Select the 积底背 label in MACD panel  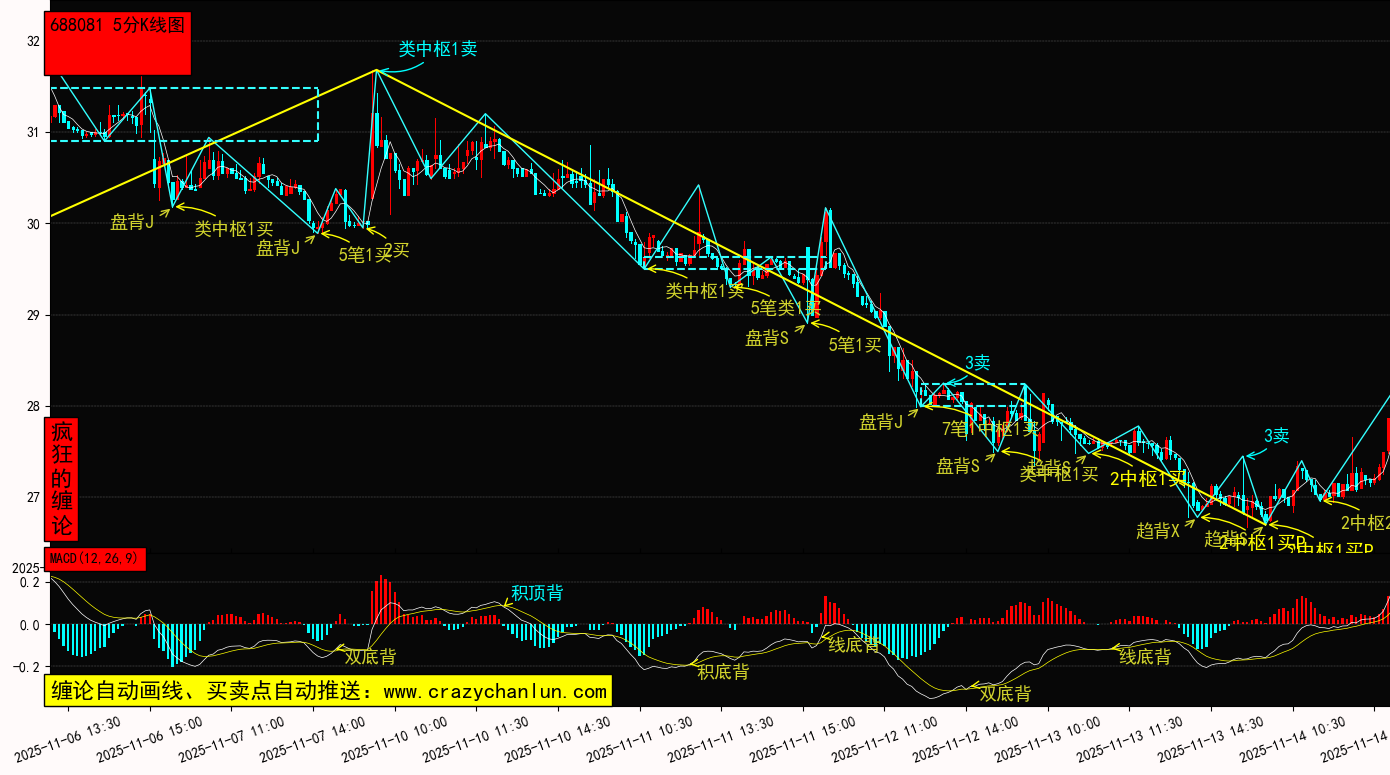click(x=723, y=671)
